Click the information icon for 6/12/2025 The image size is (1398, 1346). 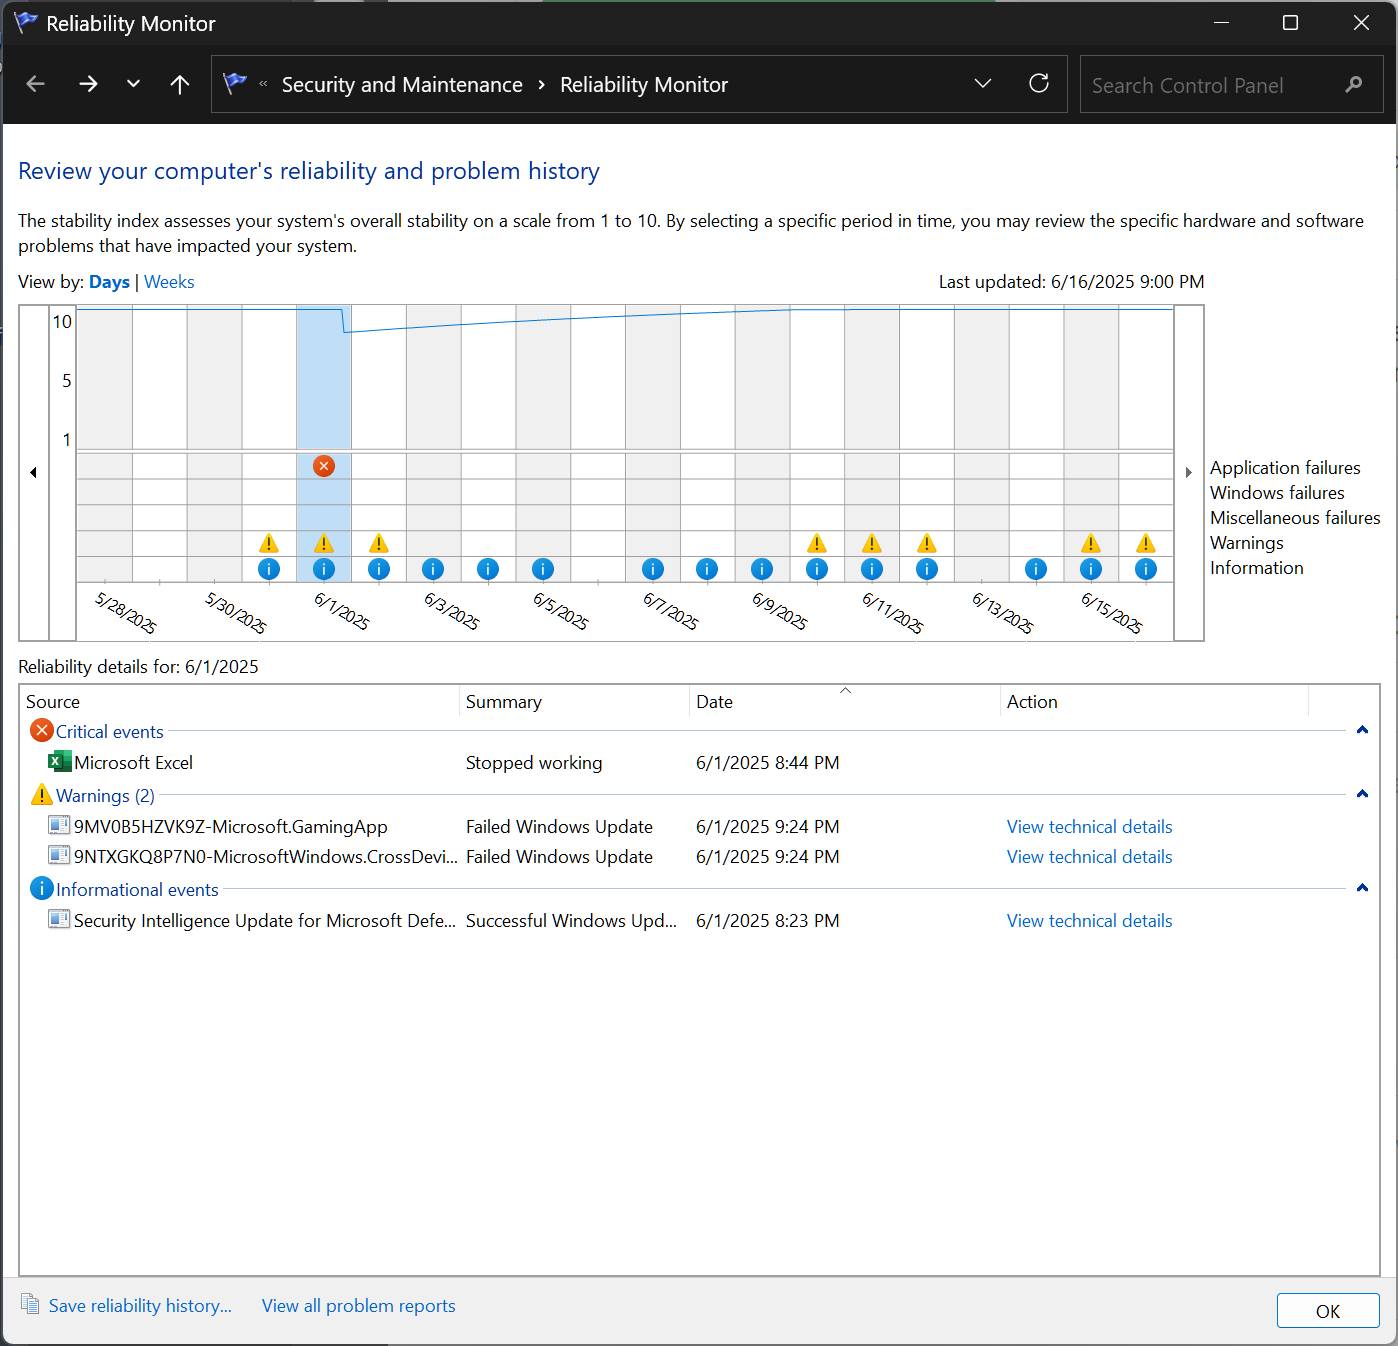927,569
